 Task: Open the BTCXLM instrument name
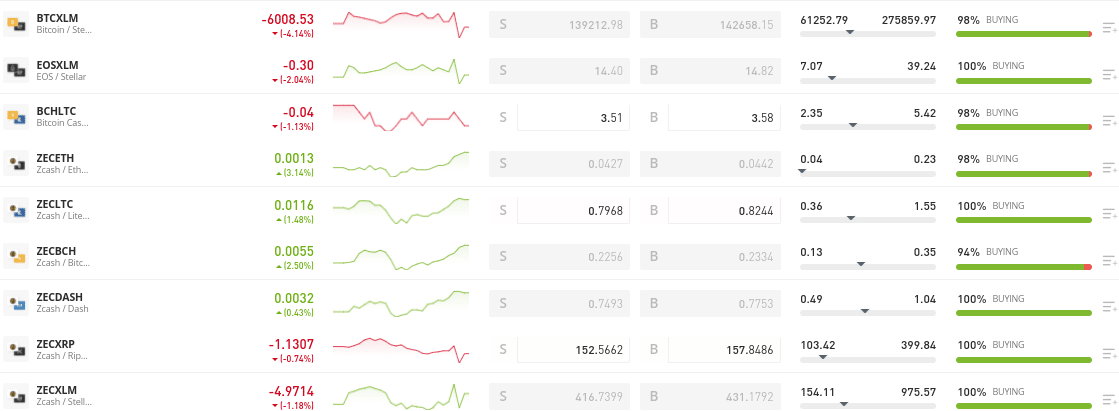click(59, 19)
